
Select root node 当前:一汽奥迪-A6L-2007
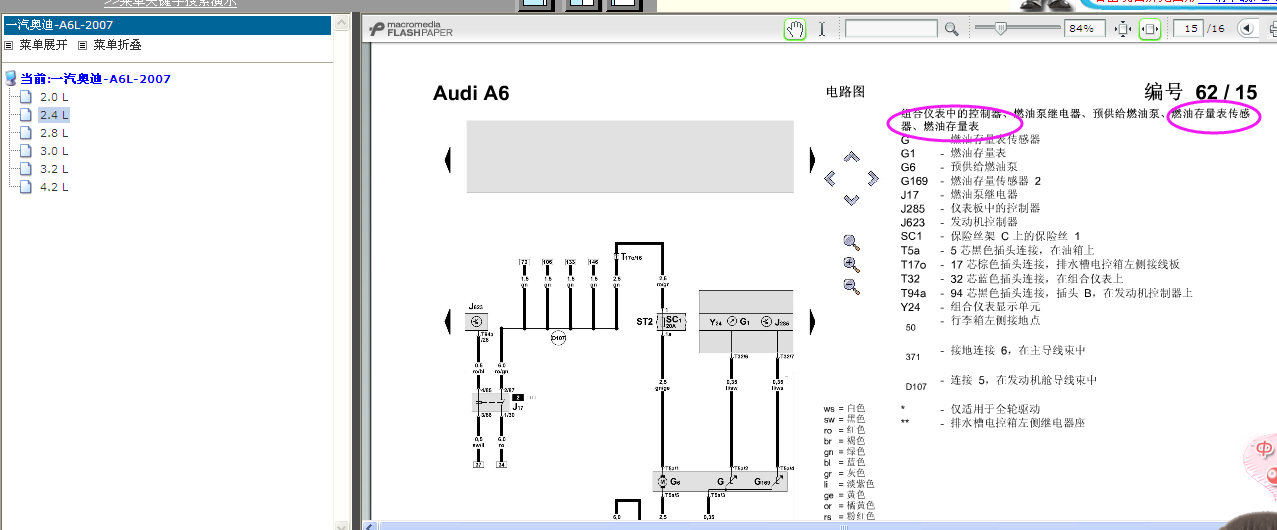[96, 79]
